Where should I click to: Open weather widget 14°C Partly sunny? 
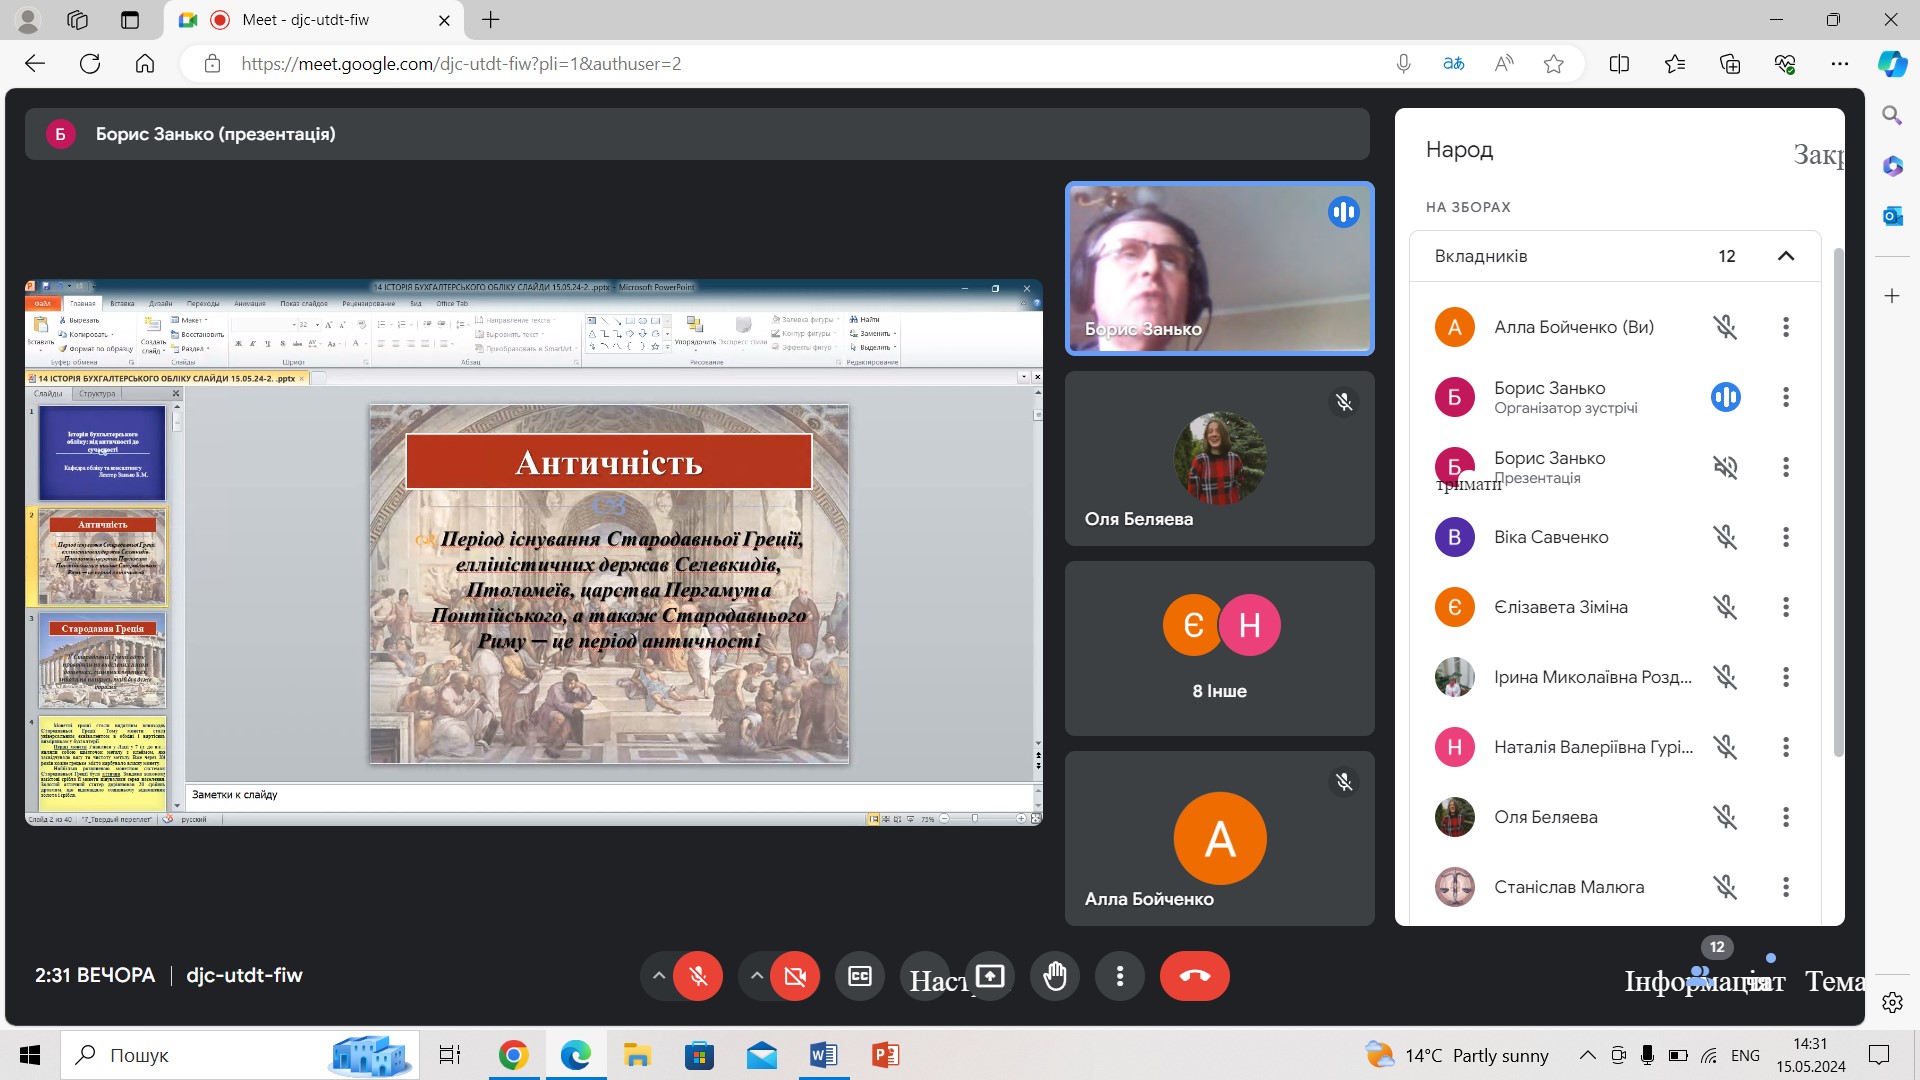click(1457, 1055)
